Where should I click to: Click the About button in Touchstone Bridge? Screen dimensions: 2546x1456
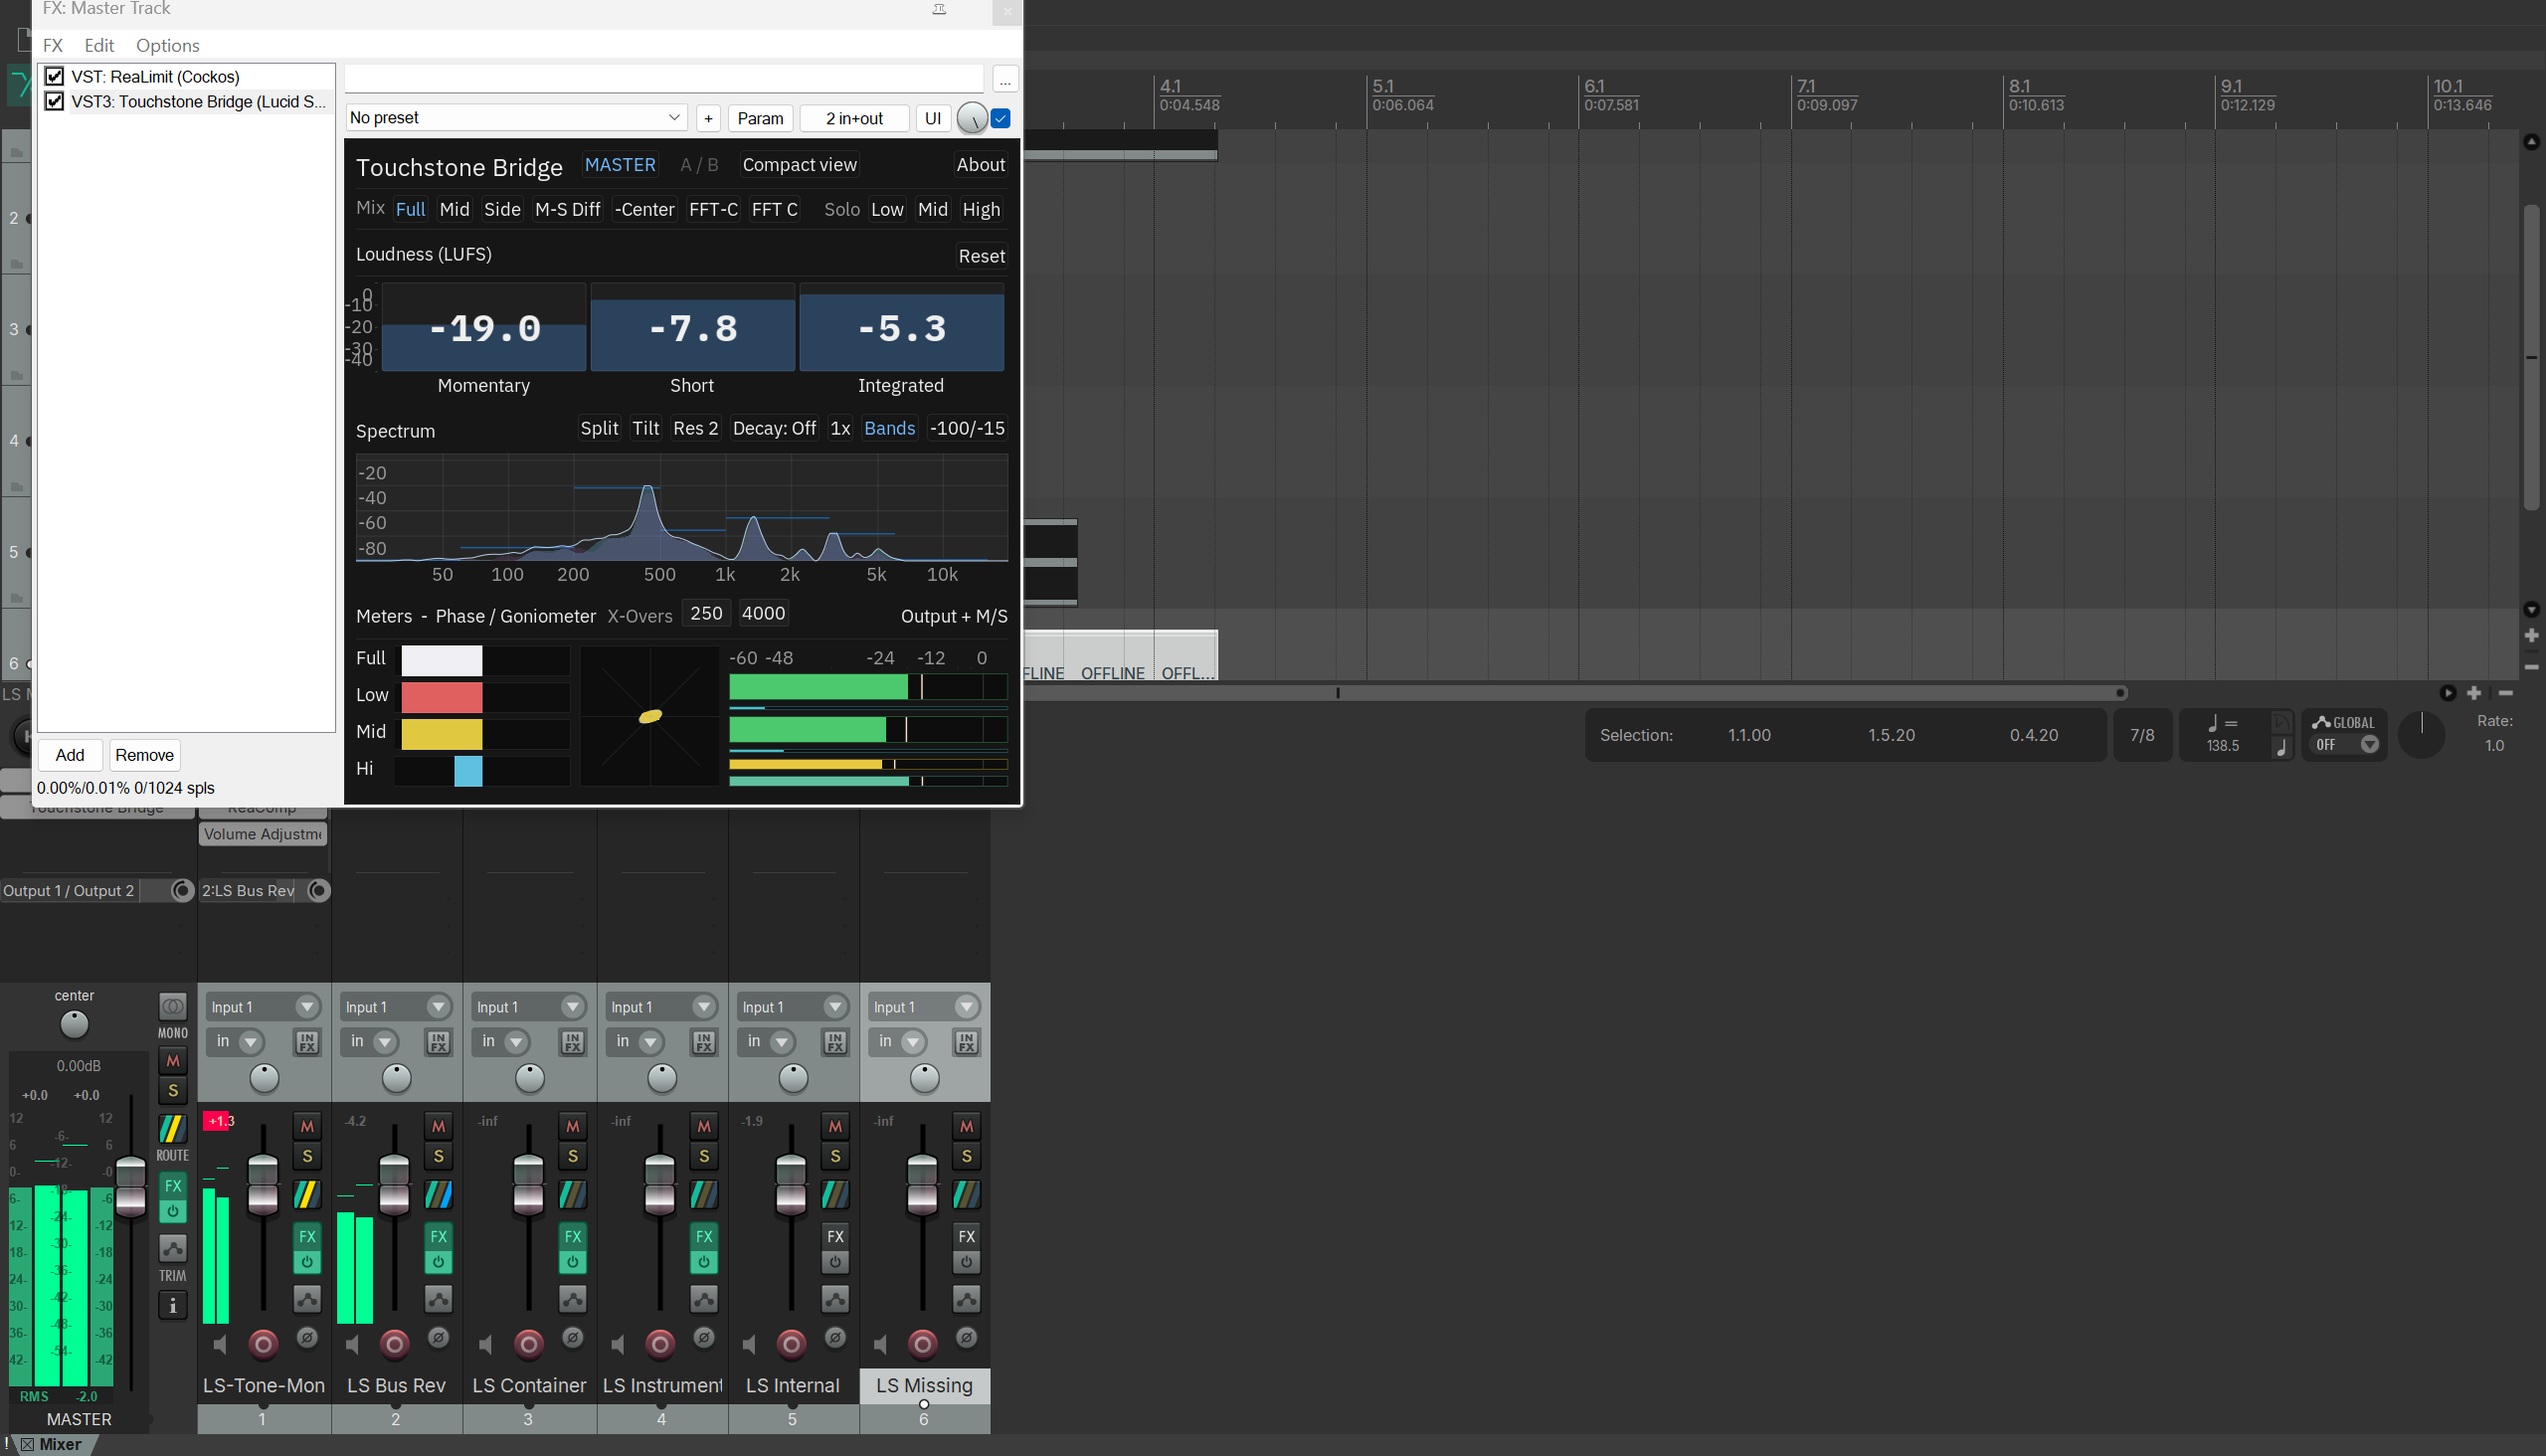(x=980, y=165)
